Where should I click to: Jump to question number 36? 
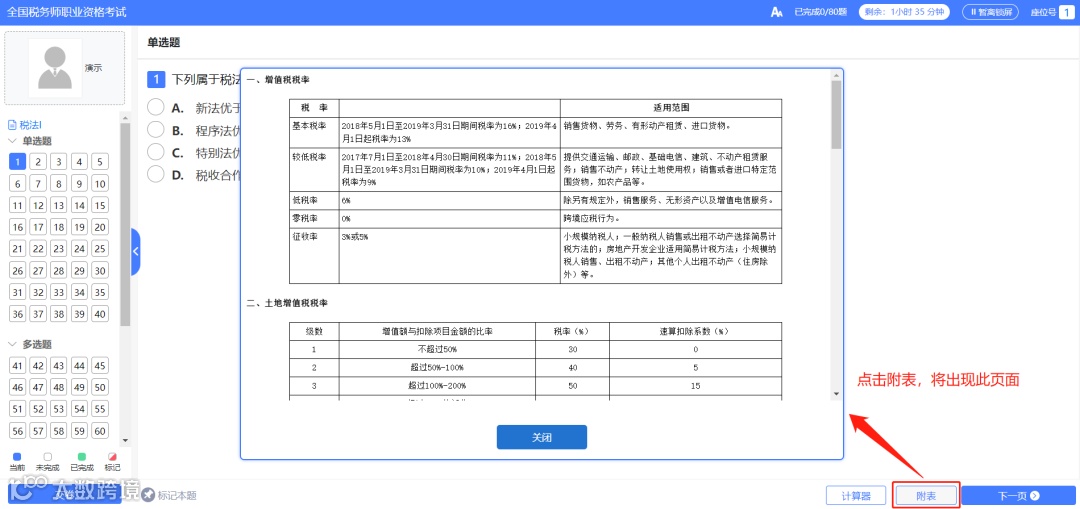(18, 314)
